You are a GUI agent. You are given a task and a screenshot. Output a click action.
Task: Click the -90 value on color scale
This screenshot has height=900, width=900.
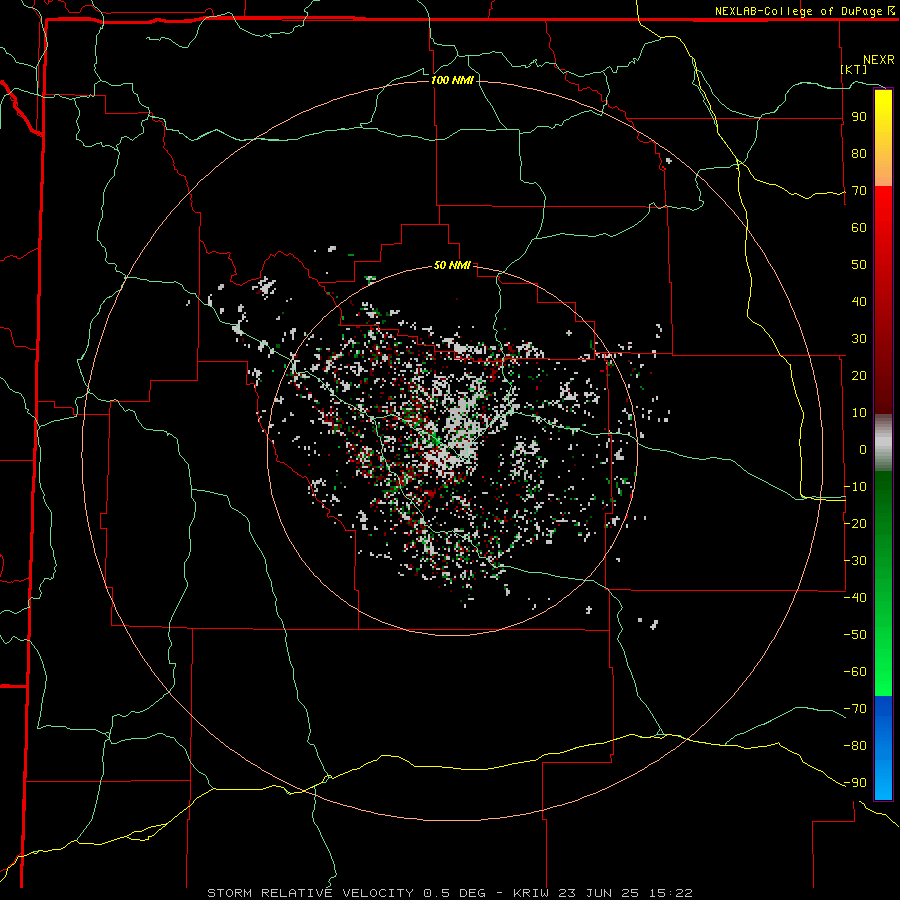855,783
